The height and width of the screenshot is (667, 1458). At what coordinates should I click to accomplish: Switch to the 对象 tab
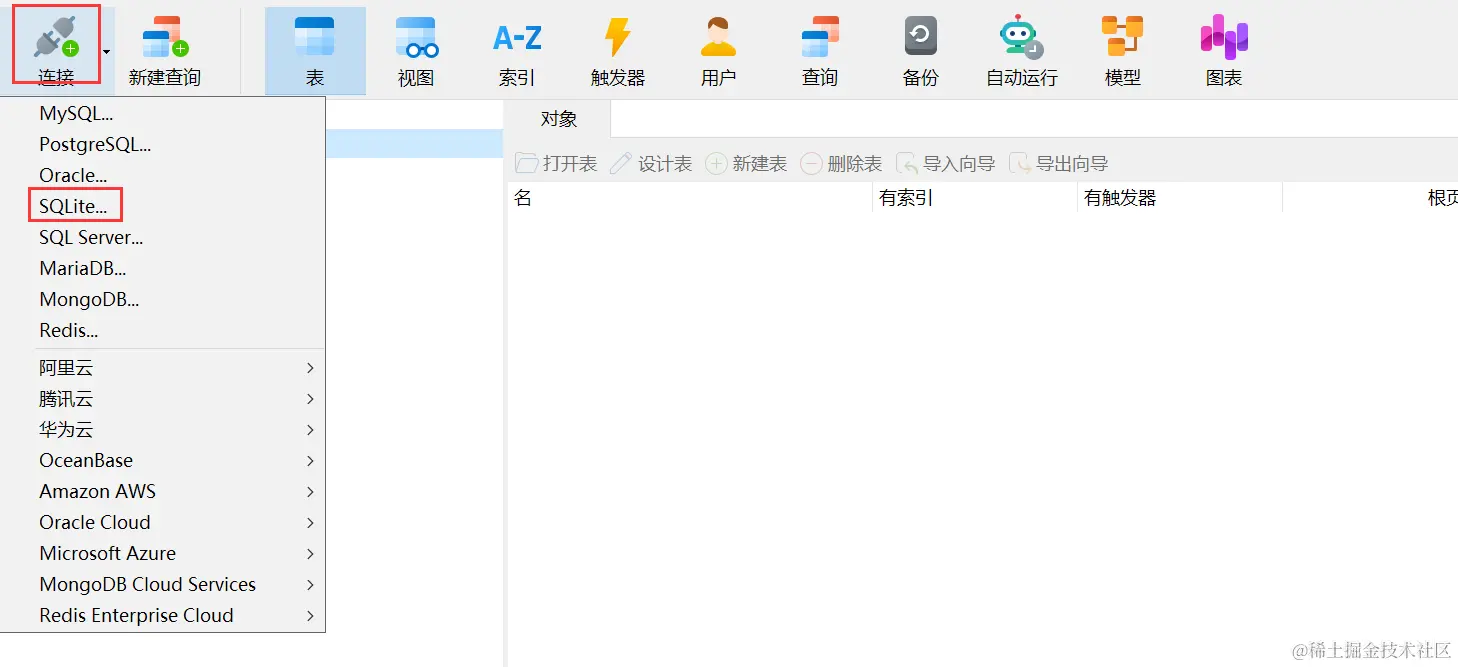point(559,119)
